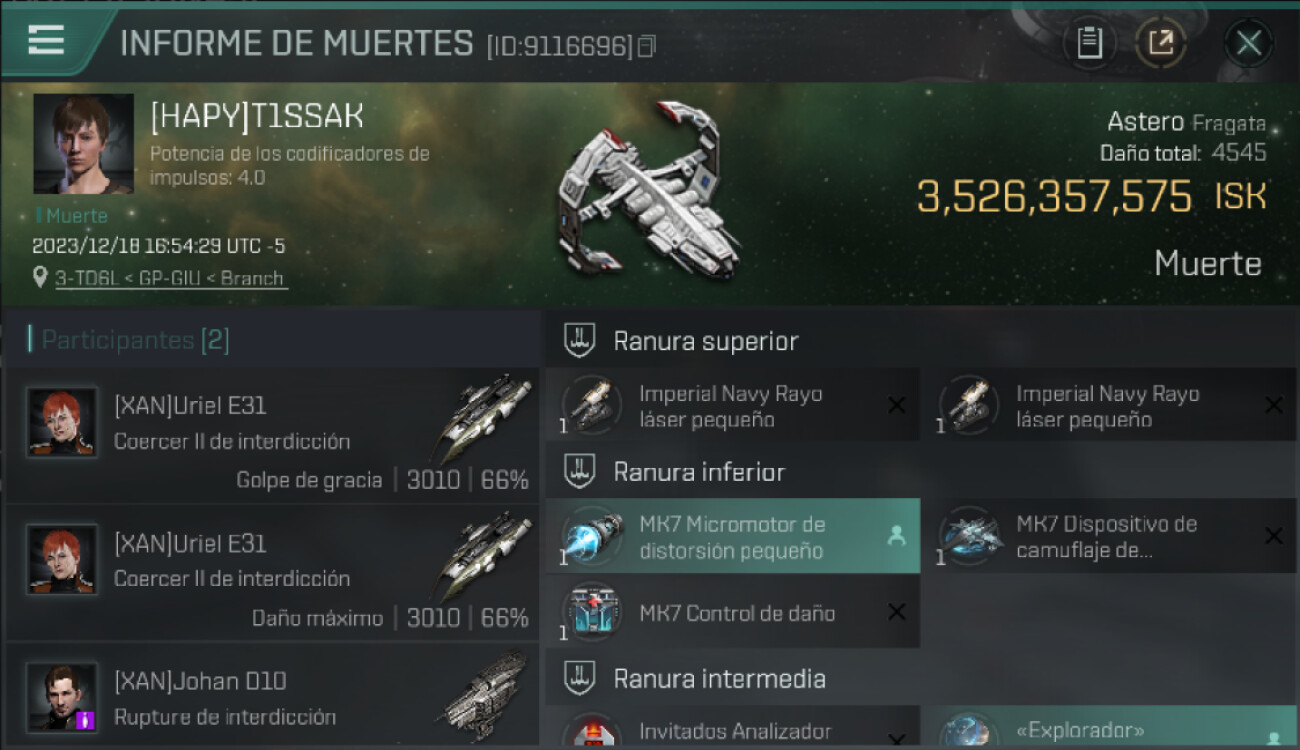This screenshot has height=750, width=1300.
Task: Follow the 3-TD6L location link
Action: (171, 278)
